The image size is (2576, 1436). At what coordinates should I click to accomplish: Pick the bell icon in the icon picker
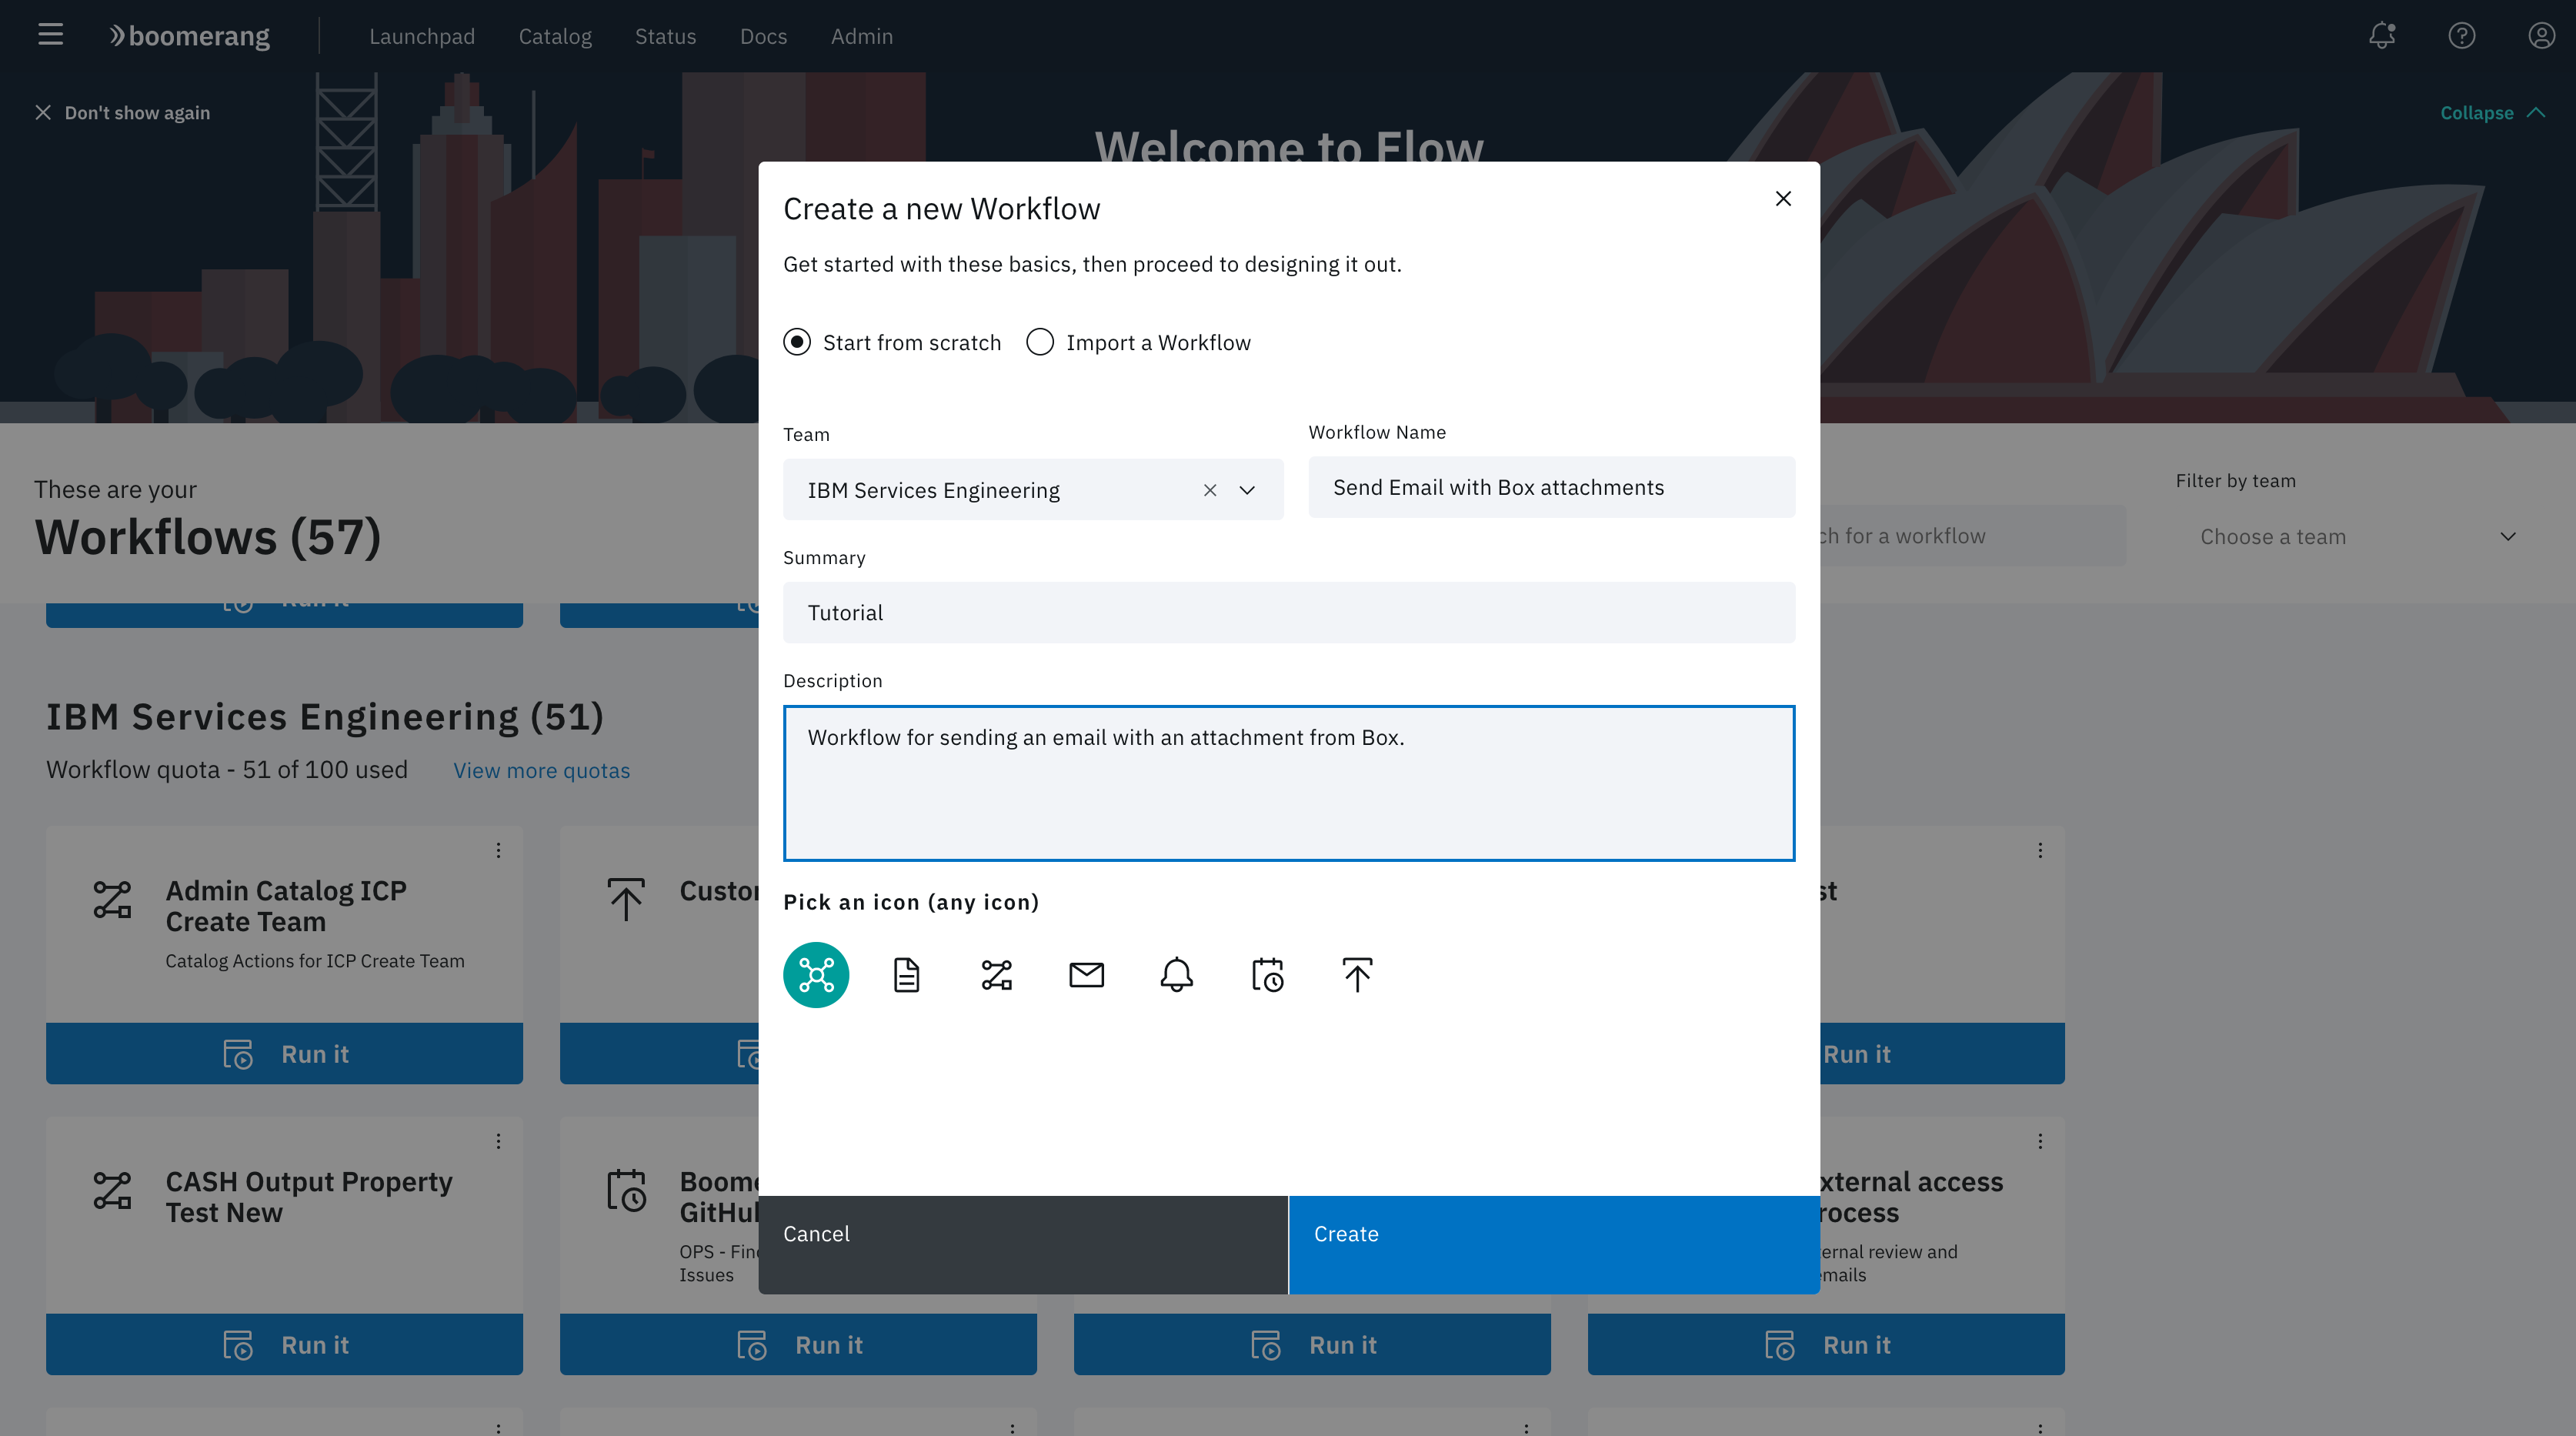[x=1176, y=975]
